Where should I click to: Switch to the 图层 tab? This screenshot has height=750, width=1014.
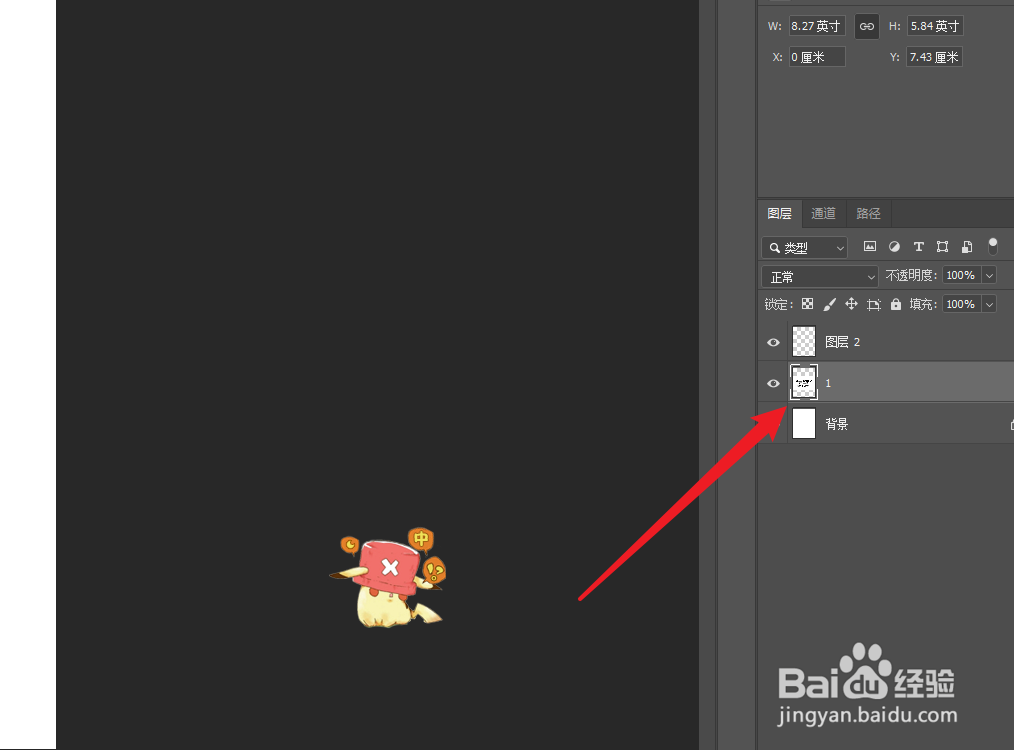[x=779, y=213]
